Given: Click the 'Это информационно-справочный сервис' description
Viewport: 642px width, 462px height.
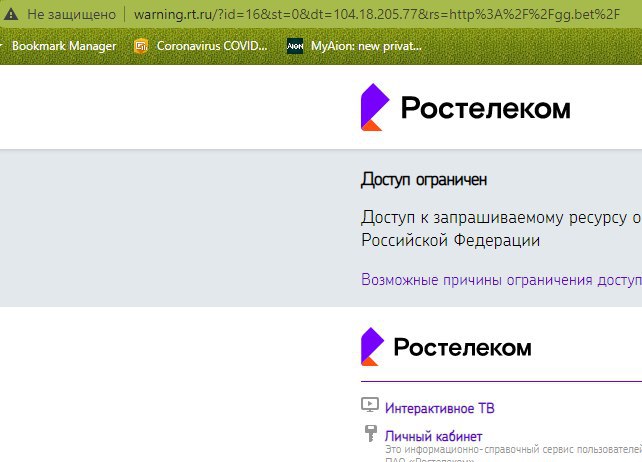Looking at the screenshot, I should coord(513,450).
